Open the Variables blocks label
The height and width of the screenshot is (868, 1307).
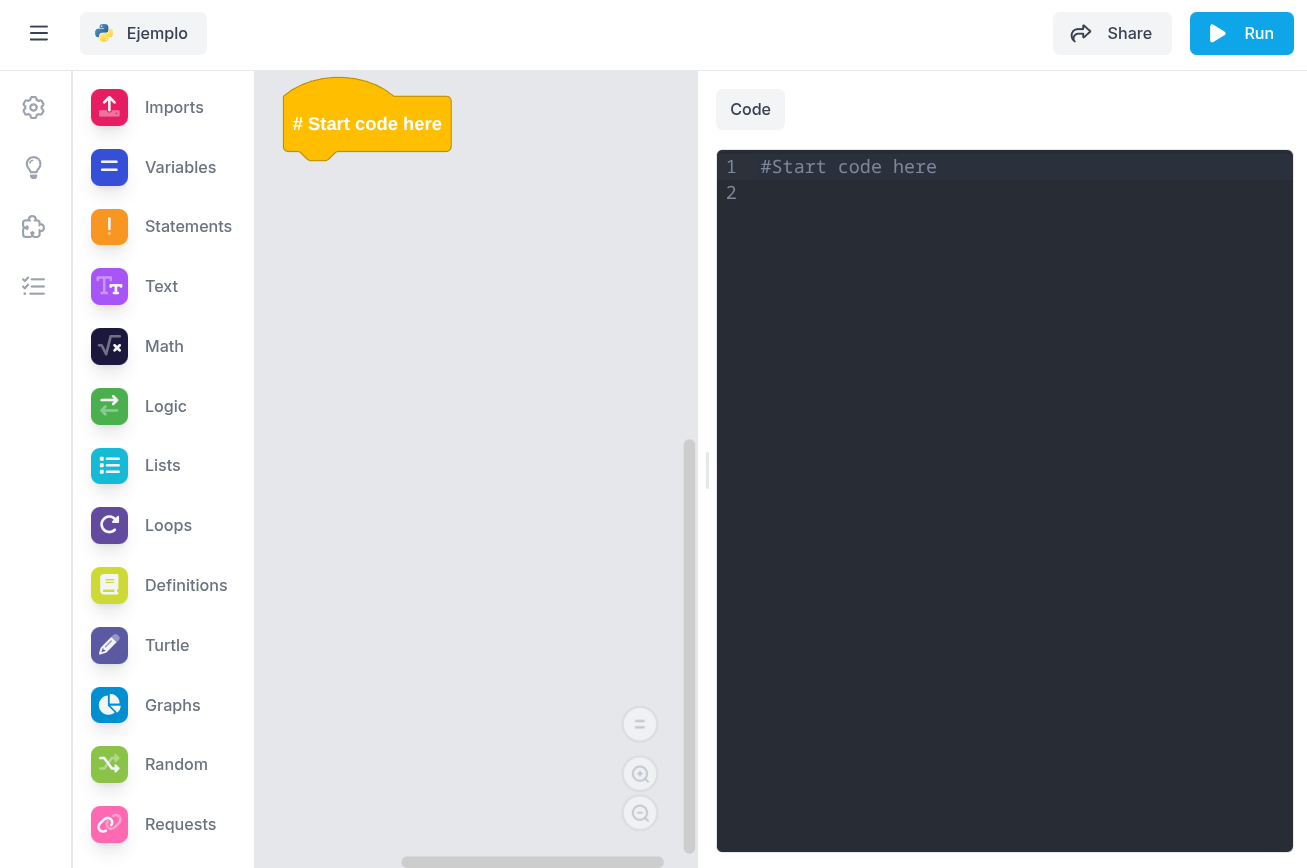point(180,167)
